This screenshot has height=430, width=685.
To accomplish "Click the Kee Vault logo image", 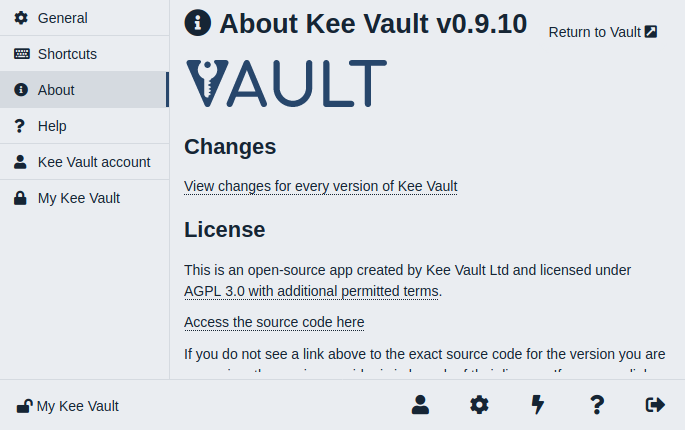I will pos(287,83).
